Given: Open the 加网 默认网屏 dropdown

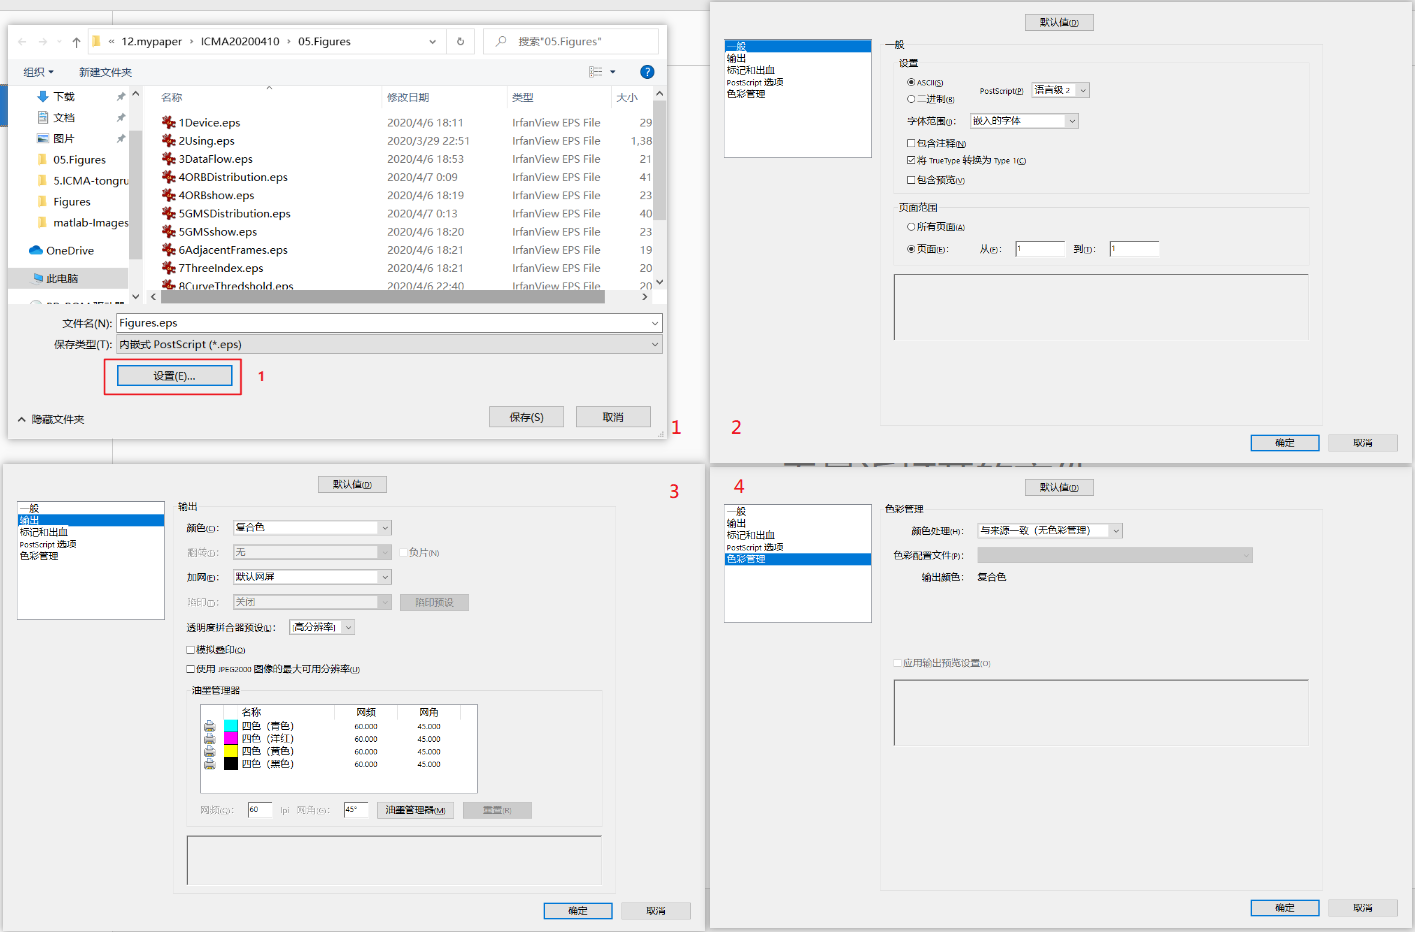Looking at the screenshot, I should pyautogui.click(x=312, y=577).
